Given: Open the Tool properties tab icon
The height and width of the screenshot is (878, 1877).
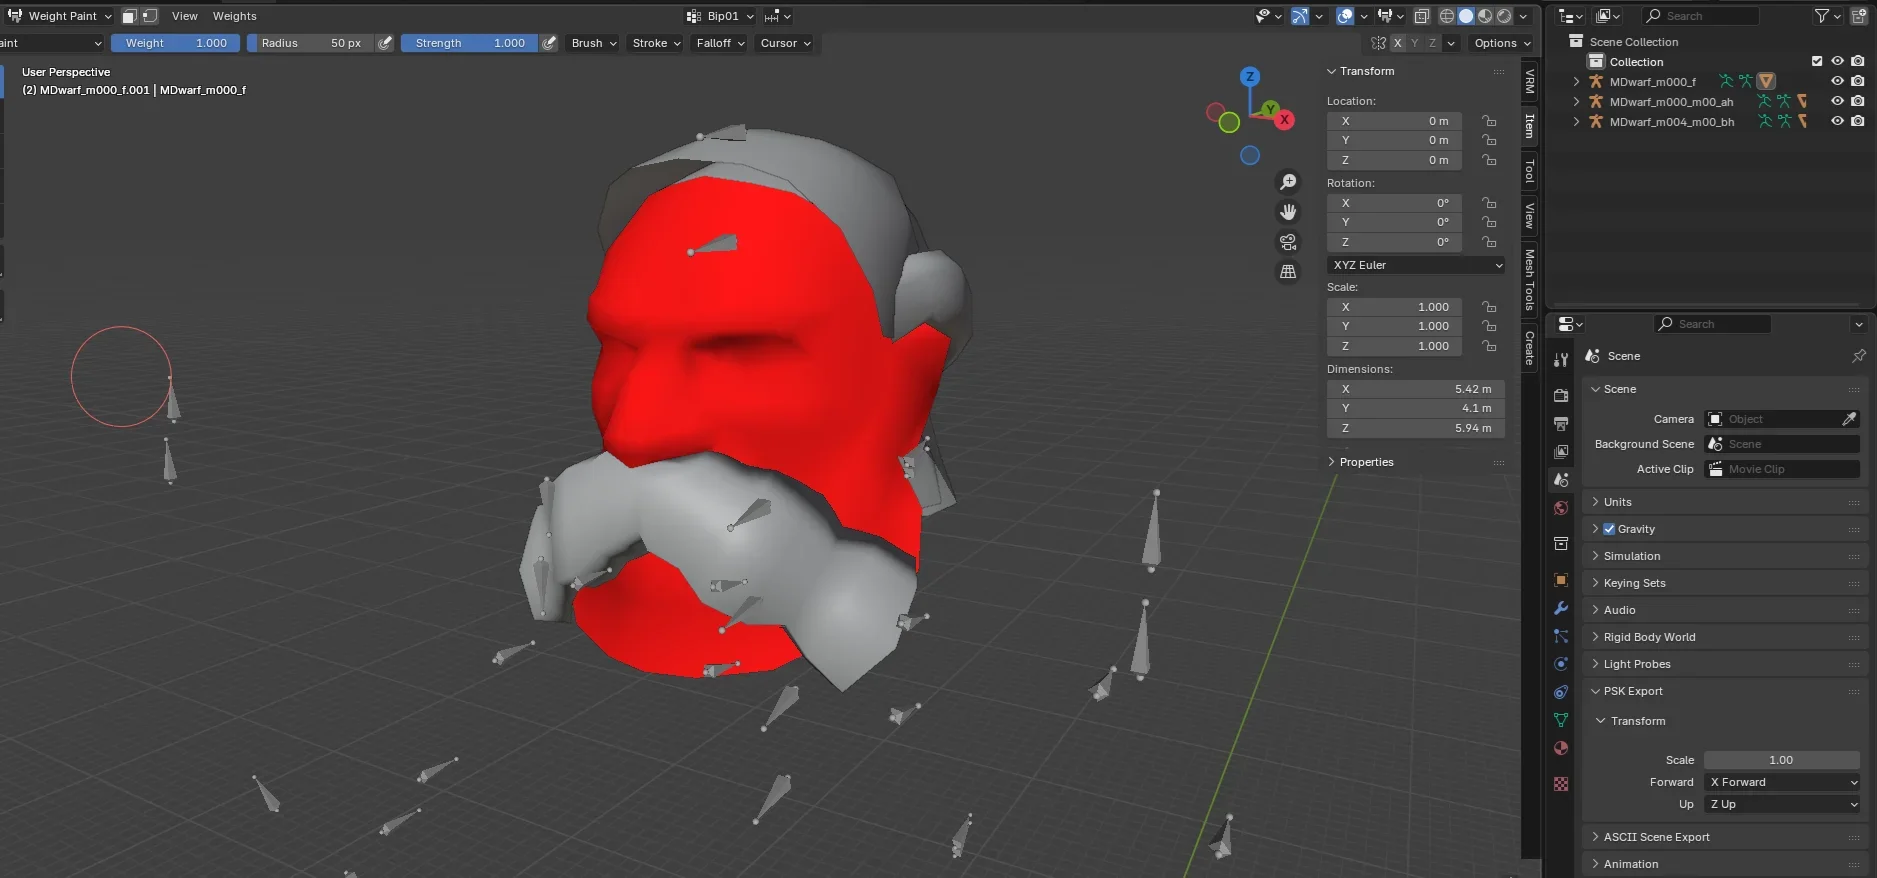Looking at the screenshot, I should tap(1561, 360).
